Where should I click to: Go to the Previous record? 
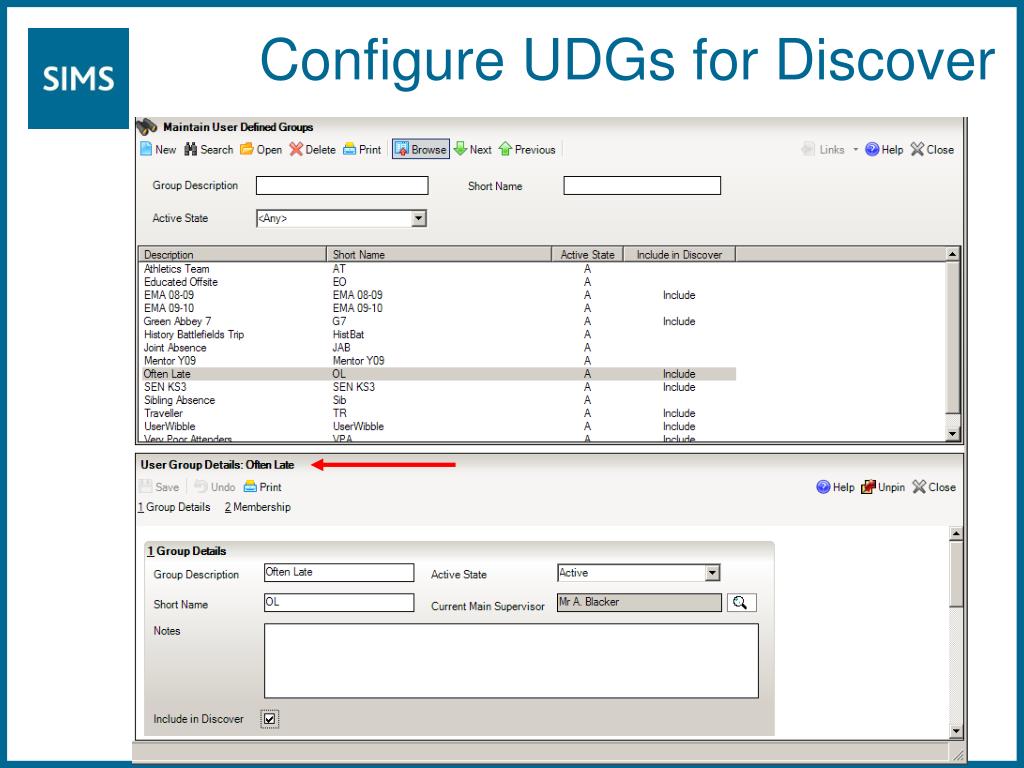526,150
